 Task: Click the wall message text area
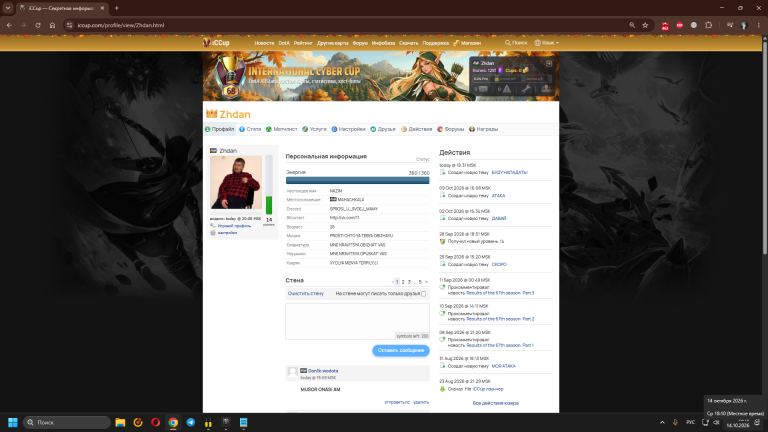(x=358, y=321)
